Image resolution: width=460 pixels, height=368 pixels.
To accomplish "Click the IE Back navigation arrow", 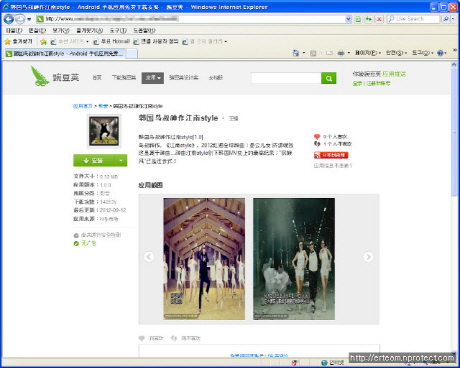I will pos(9,19).
